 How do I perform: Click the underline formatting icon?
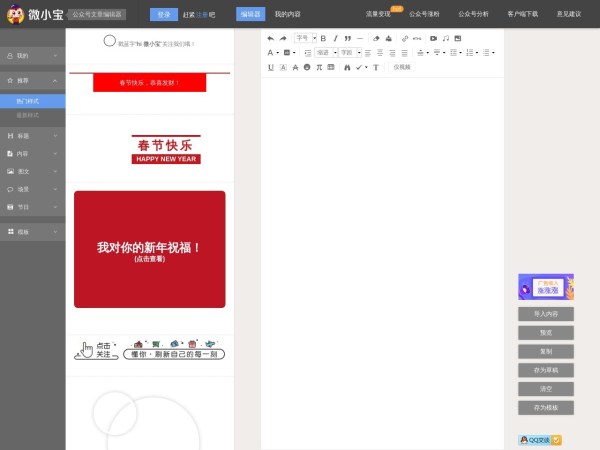click(271, 67)
